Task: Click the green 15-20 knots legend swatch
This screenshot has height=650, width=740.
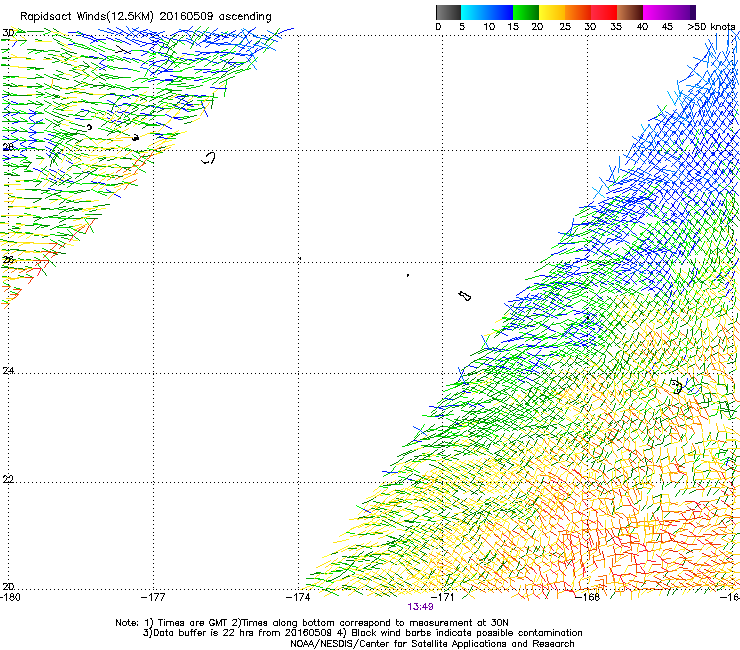Action: click(x=526, y=12)
